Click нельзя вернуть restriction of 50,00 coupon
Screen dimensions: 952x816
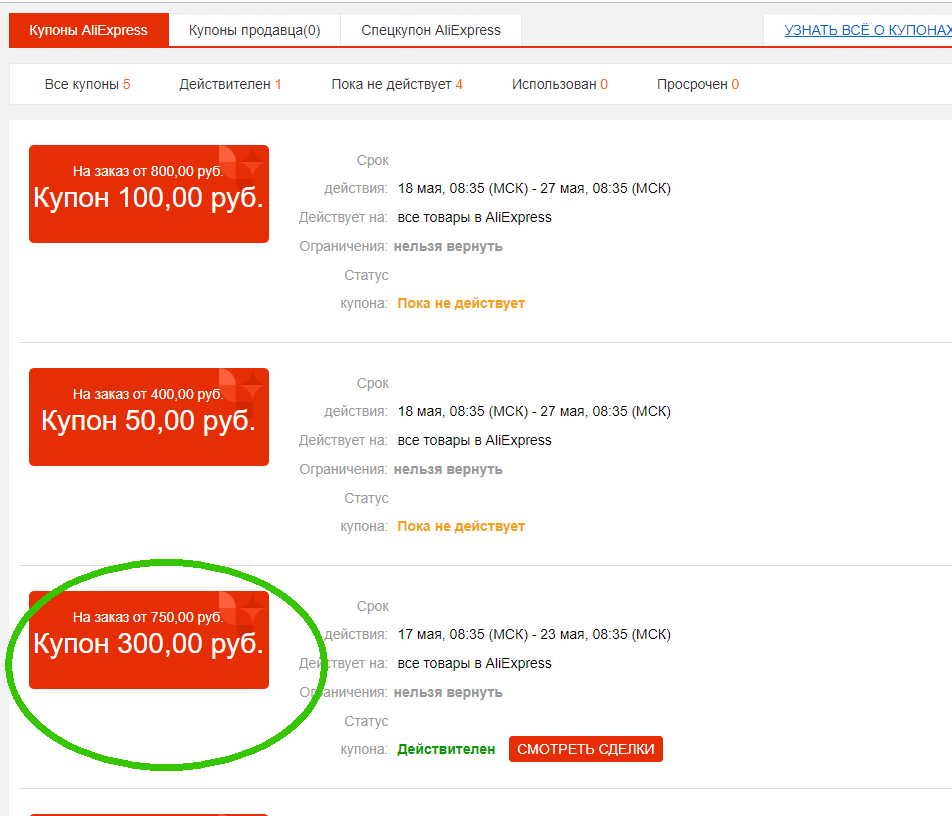click(x=448, y=469)
